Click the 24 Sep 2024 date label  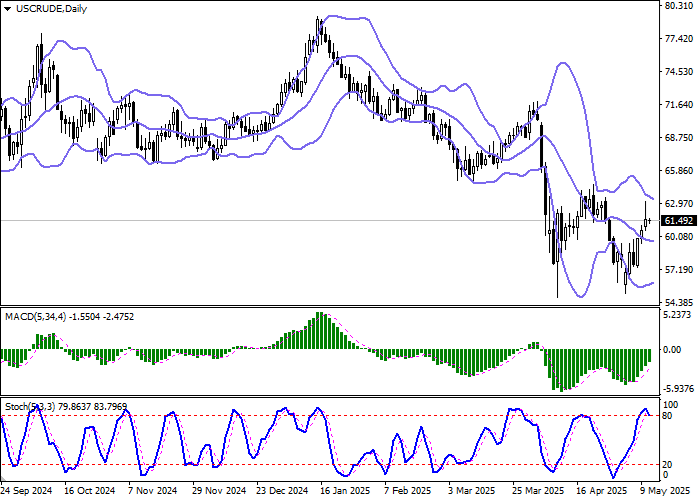pos(27,492)
